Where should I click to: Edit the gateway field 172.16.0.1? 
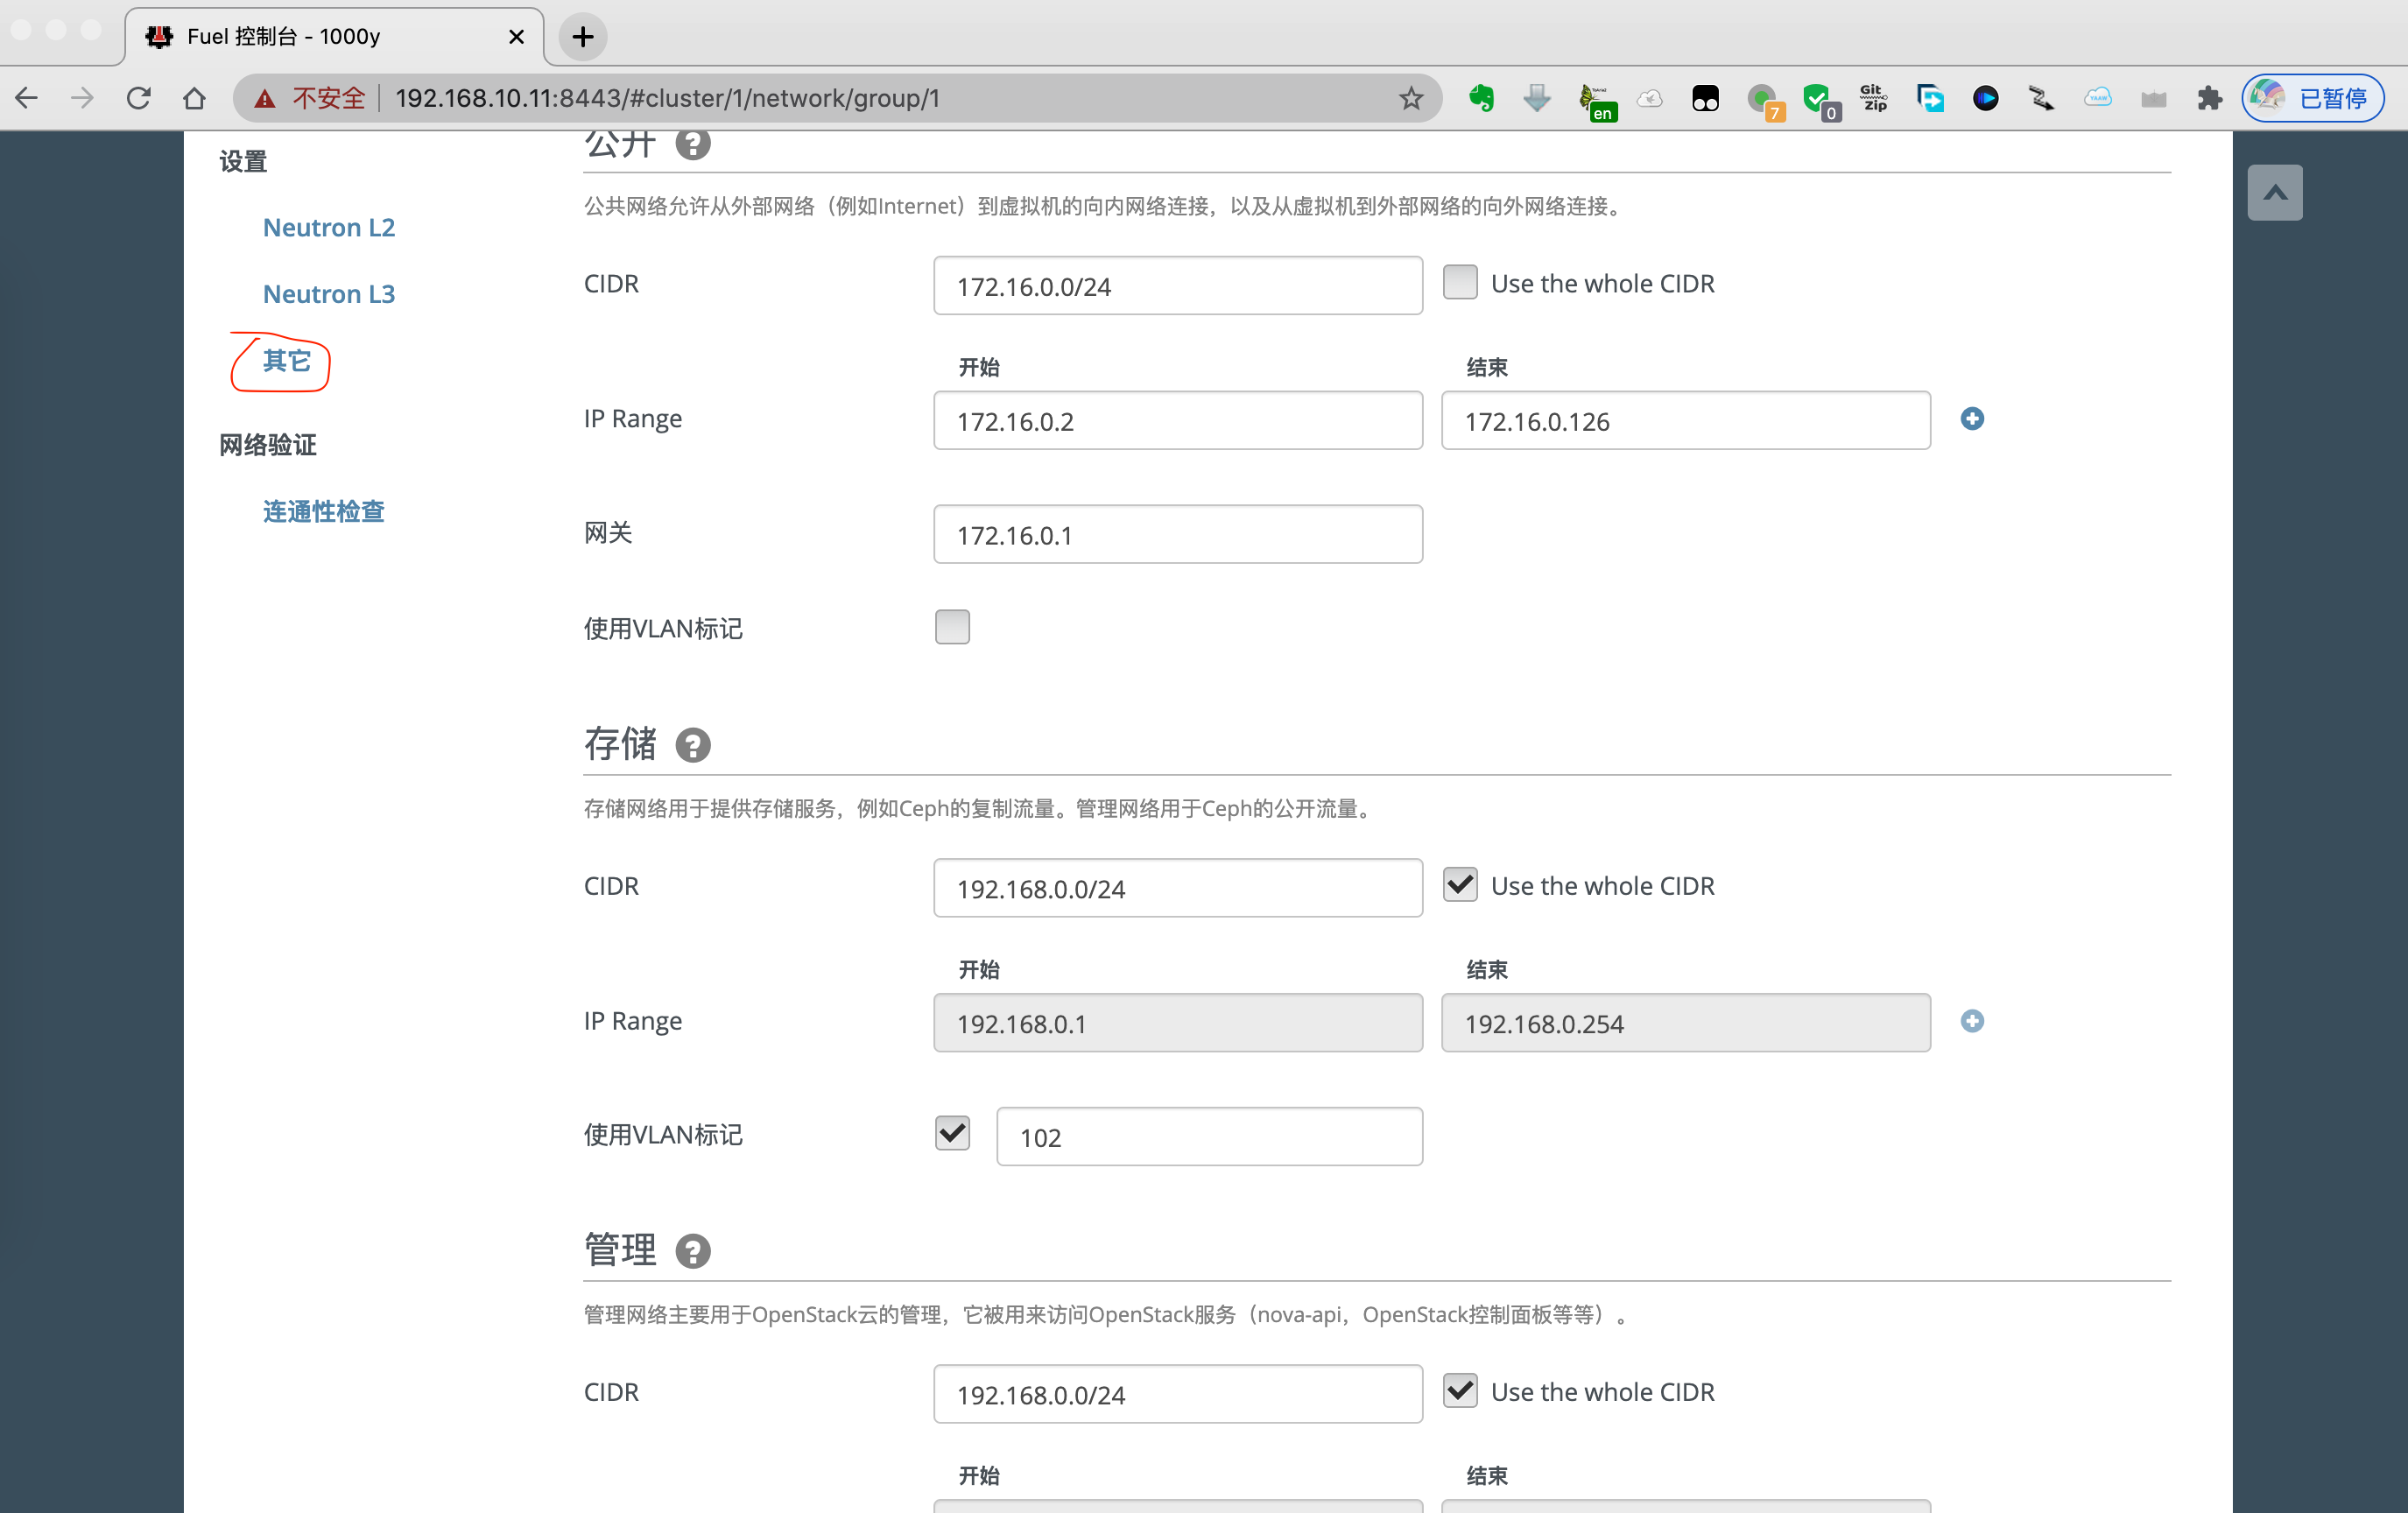[1178, 535]
